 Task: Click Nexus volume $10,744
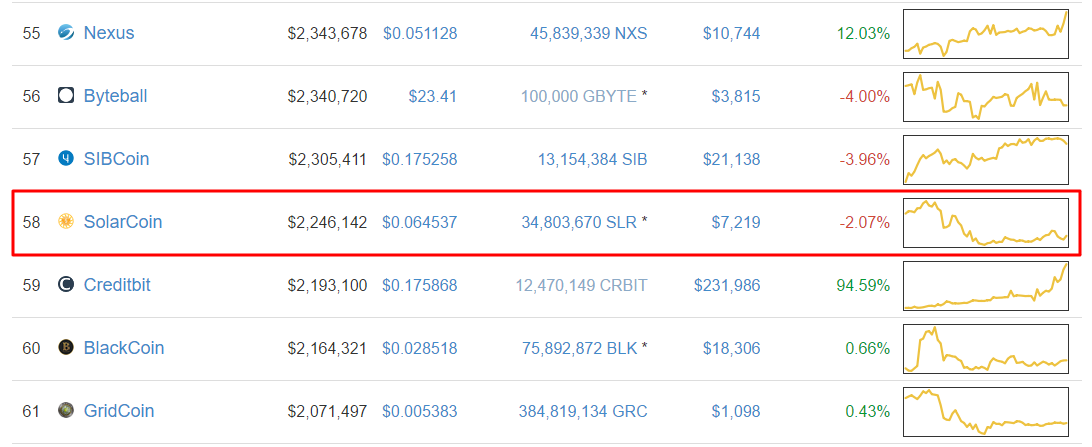pyautogui.click(x=732, y=33)
